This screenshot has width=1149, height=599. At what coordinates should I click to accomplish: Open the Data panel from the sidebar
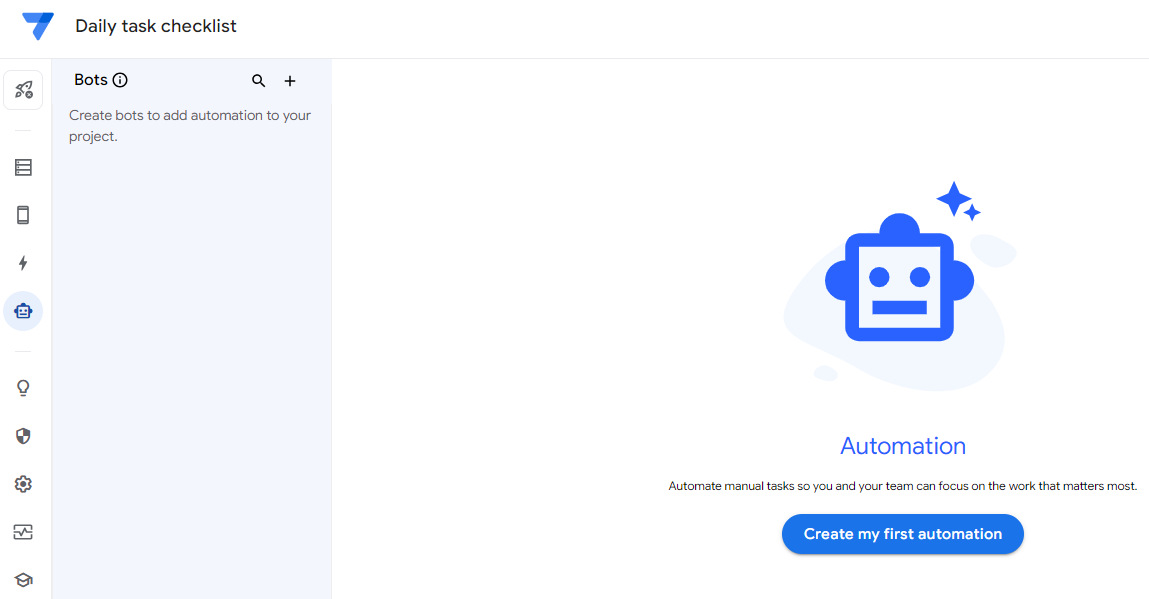pyautogui.click(x=23, y=167)
